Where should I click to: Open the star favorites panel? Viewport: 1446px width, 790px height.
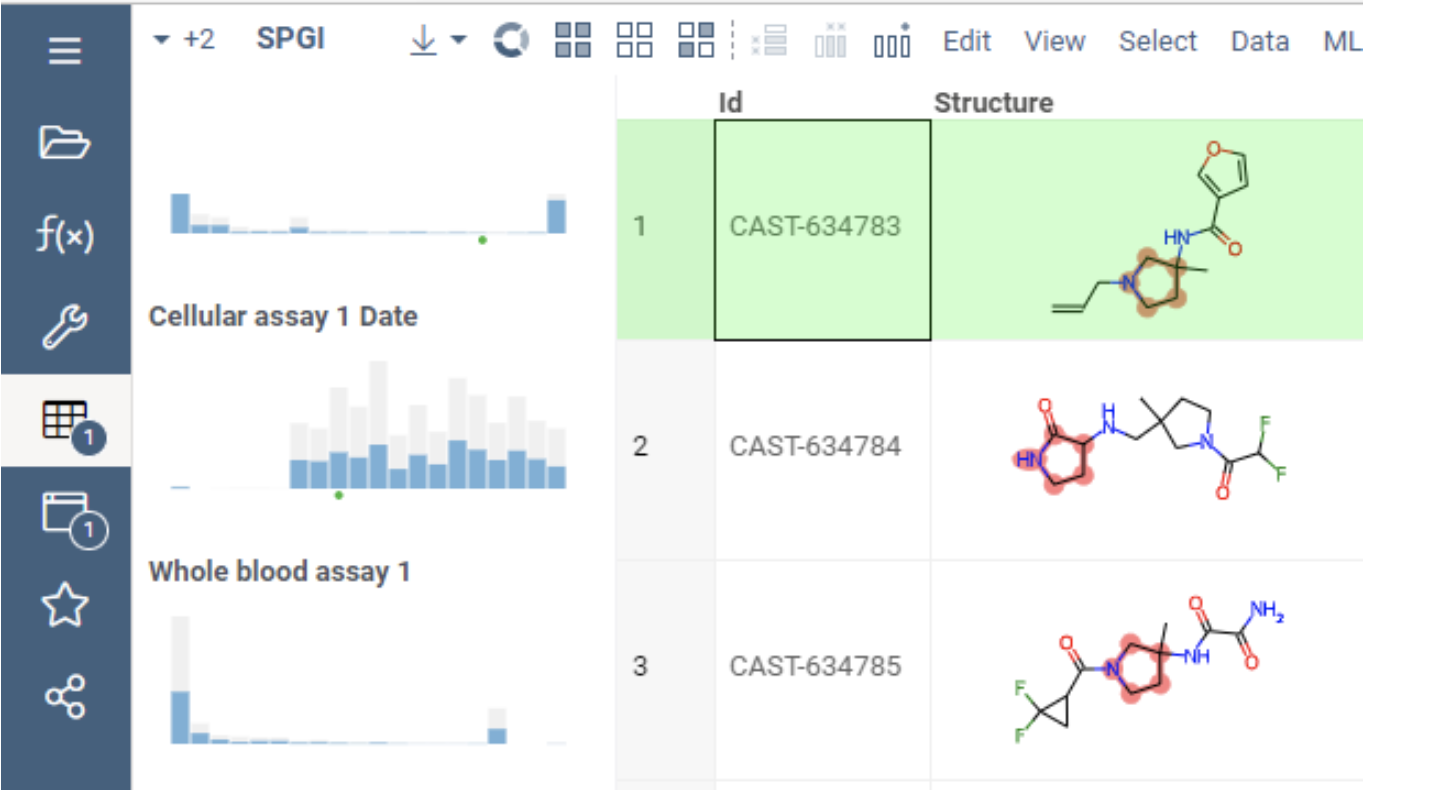65,603
